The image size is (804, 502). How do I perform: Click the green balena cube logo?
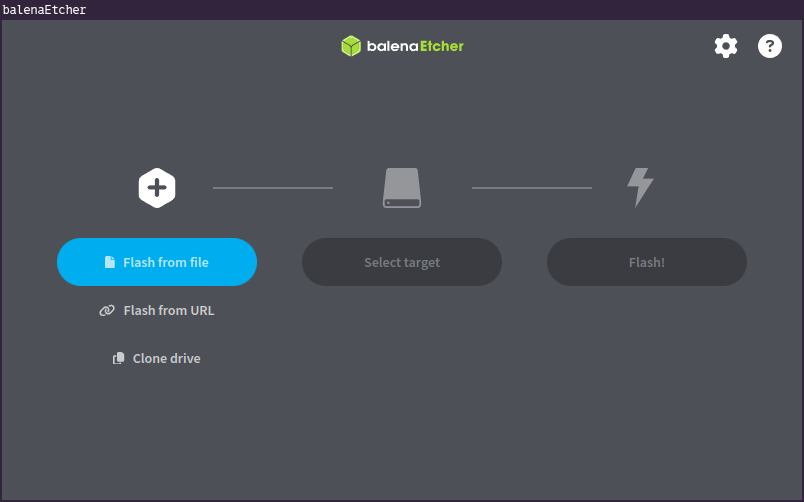350,46
